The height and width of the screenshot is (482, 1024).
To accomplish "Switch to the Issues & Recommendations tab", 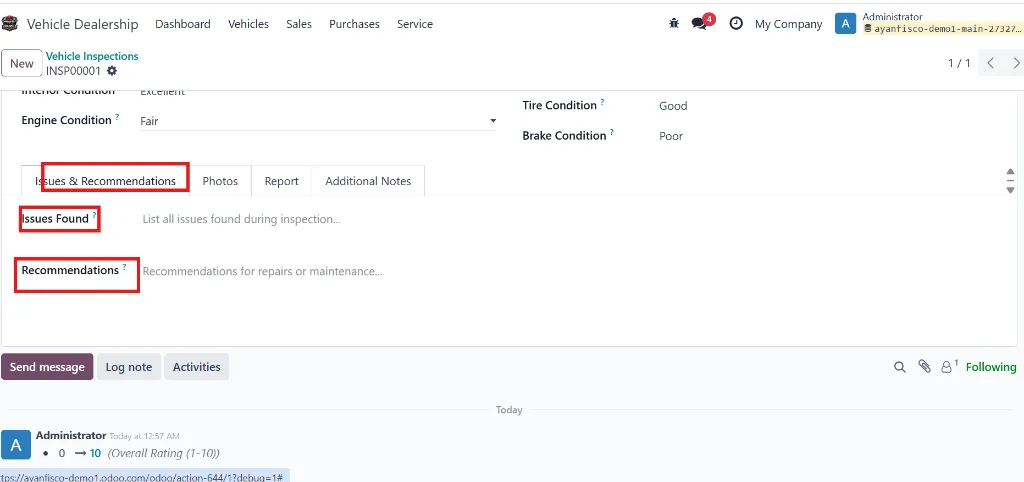I will [105, 181].
